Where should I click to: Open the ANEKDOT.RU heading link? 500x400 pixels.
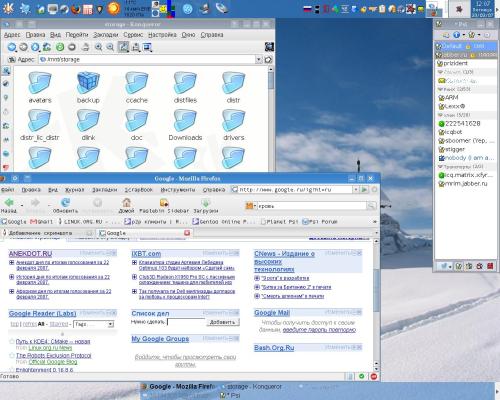[30, 254]
